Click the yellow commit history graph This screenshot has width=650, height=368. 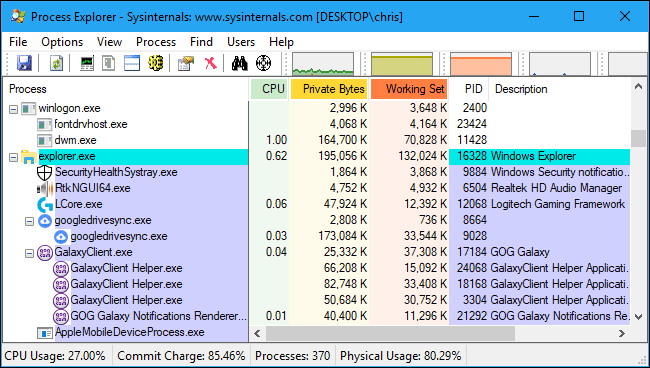(402, 64)
